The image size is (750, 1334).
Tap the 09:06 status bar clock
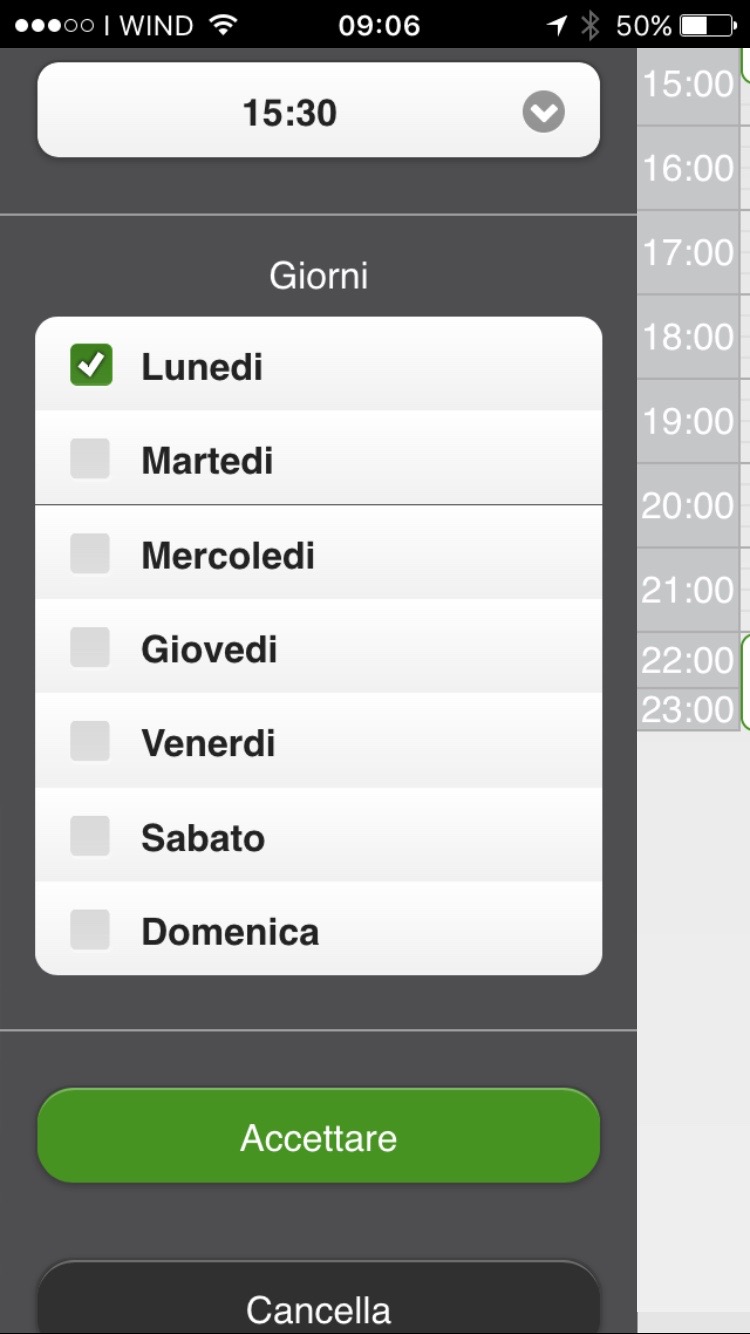[x=378, y=25]
